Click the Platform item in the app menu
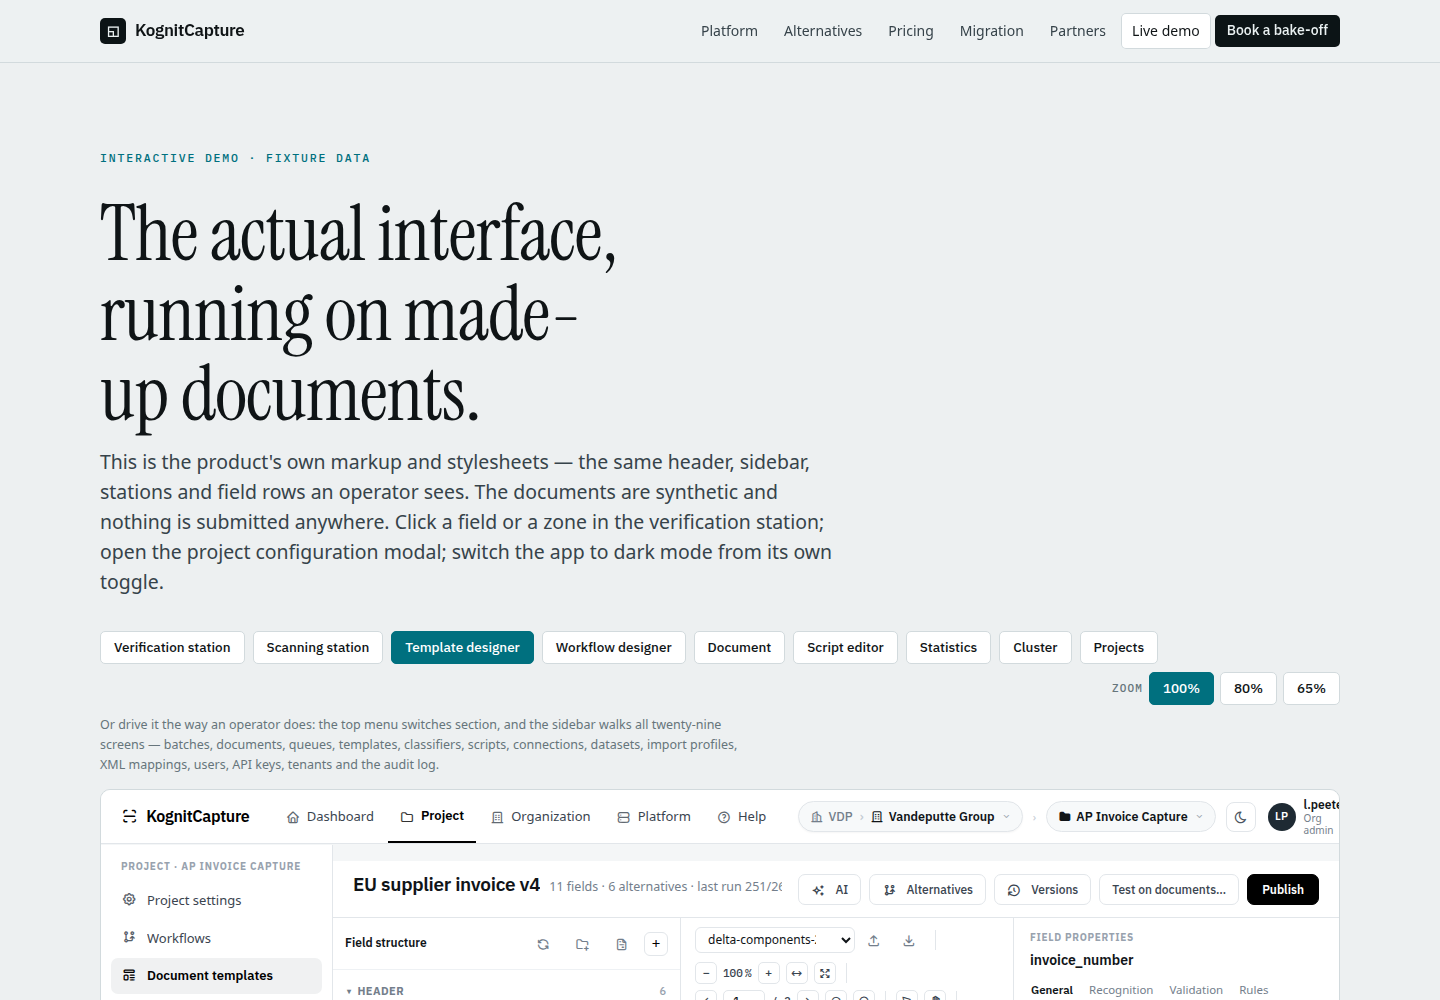Image resolution: width=1440 pixels, height=1000 pixels. 654,817
